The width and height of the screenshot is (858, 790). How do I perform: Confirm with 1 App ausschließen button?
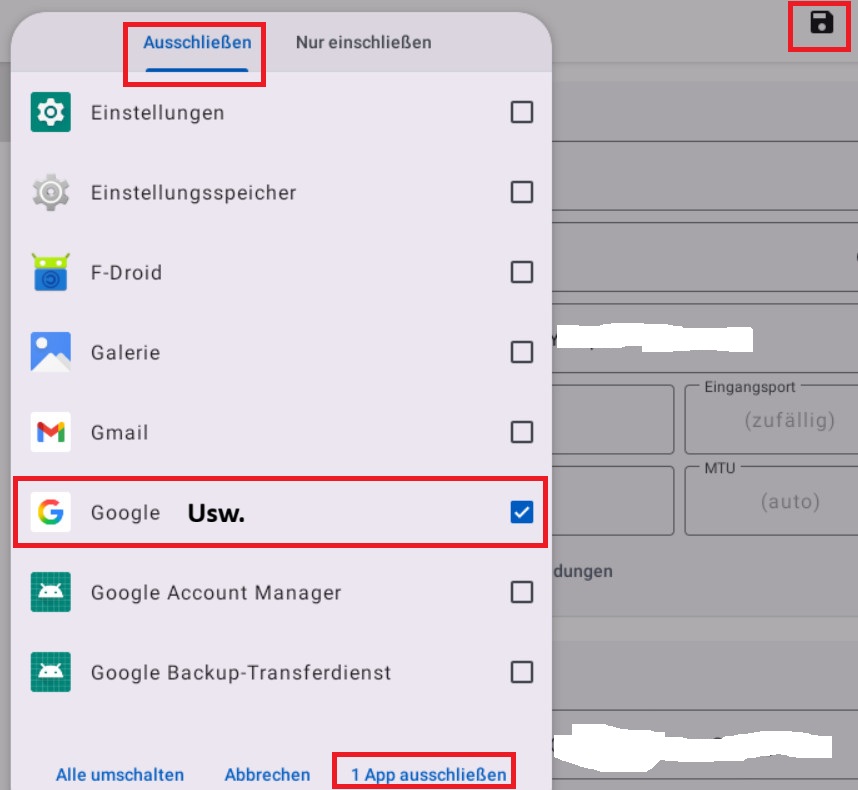point(428,774)
